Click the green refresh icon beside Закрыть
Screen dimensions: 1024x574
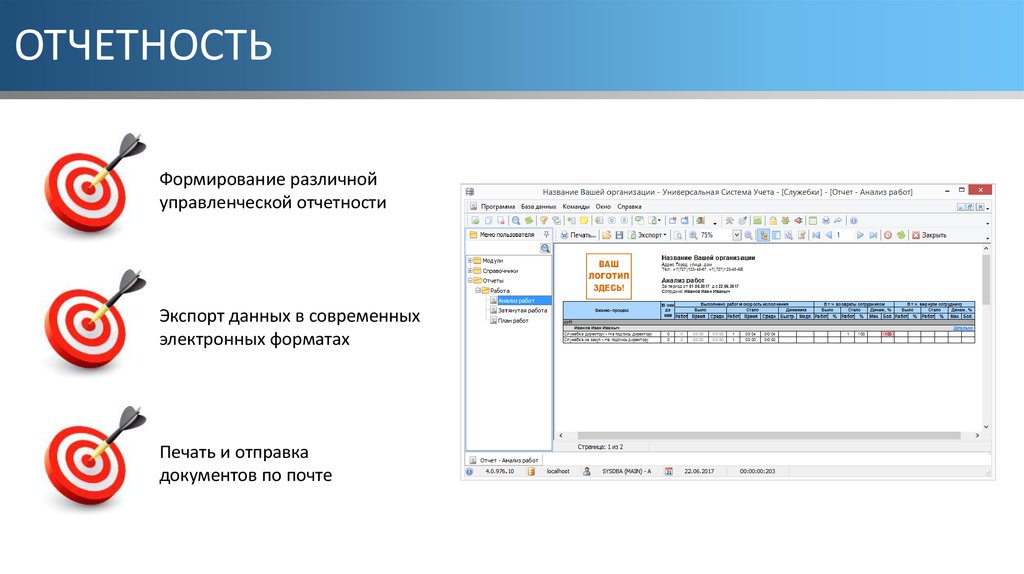(901, 235)
